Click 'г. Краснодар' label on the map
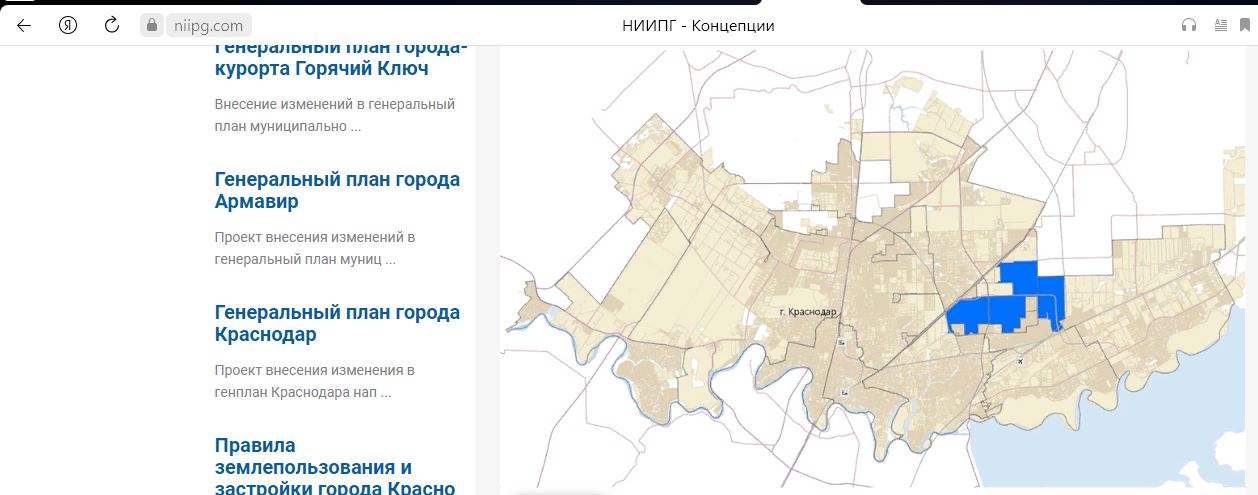This screenshot has width=1258, height=495. tap(807, 312)
